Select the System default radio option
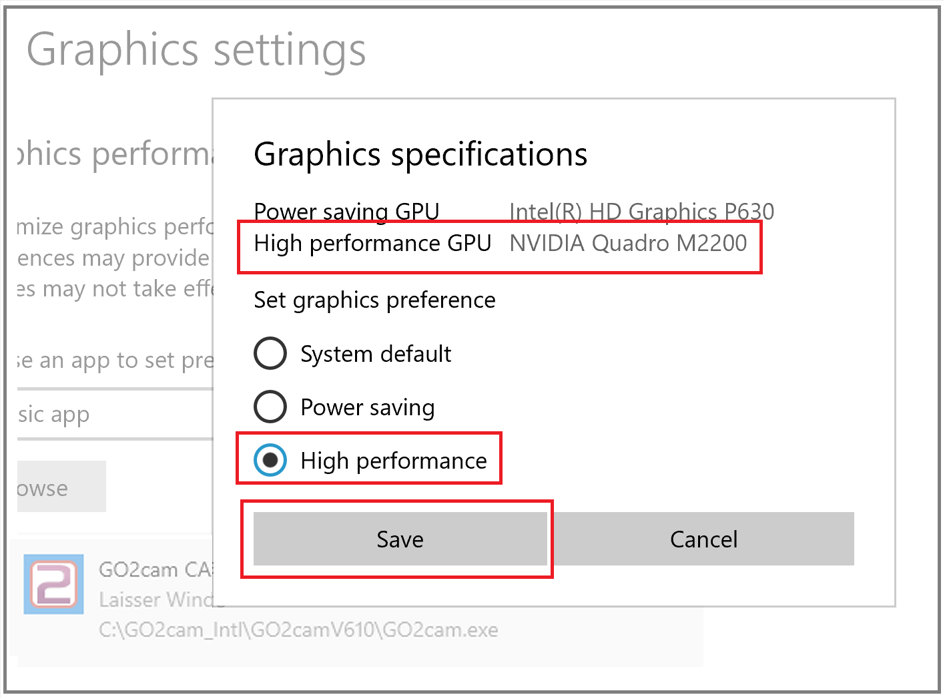This screenshot has width=944, height=698. coord(270,353)
